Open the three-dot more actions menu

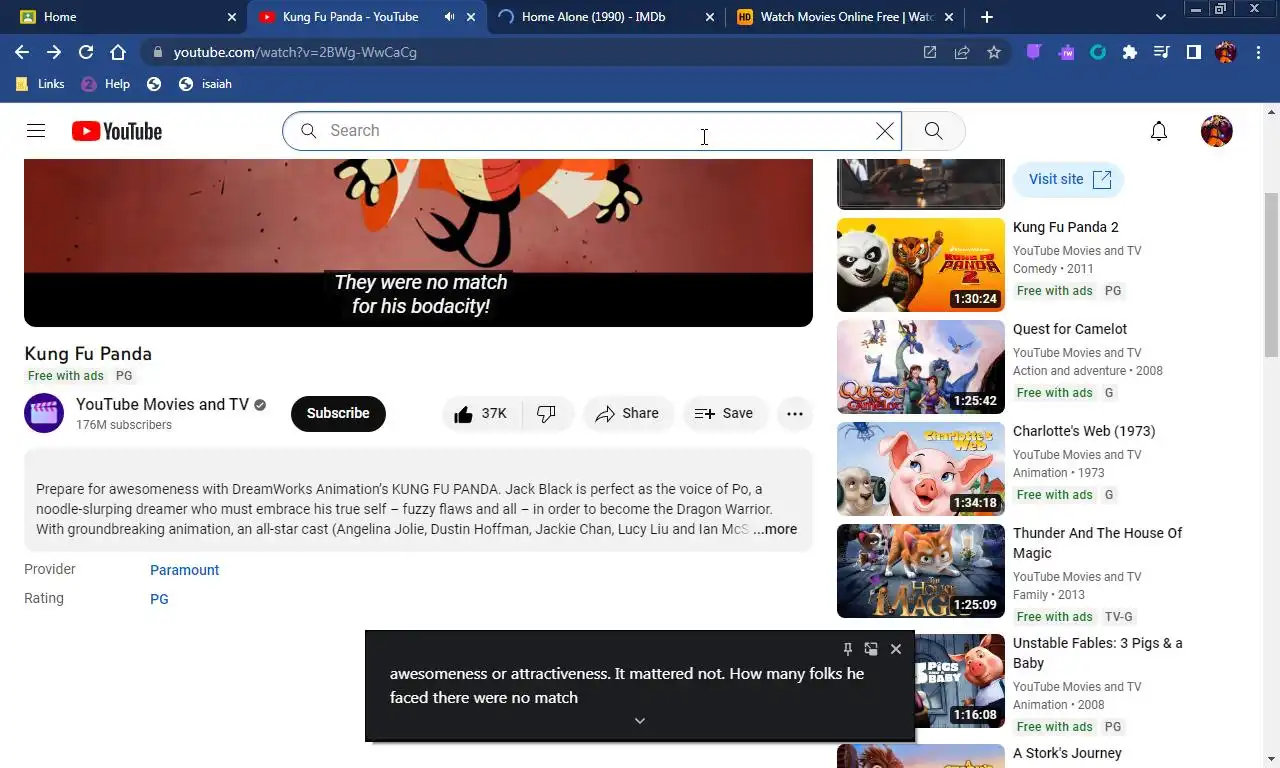coord(795,414)
